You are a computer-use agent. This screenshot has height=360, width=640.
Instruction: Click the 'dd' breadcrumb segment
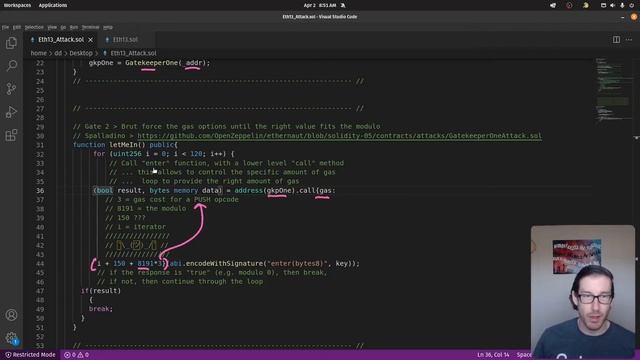coord(58,53)
